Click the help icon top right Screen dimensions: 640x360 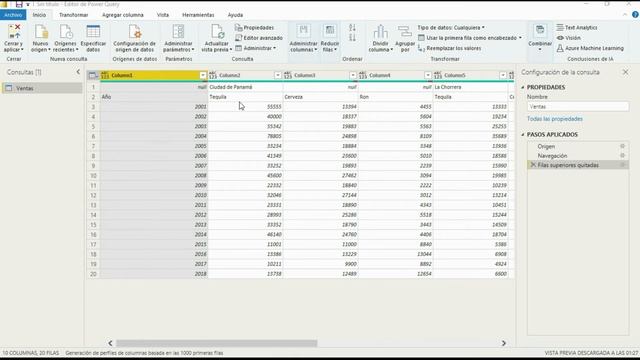pyautogui.click(x=635, y=14)
